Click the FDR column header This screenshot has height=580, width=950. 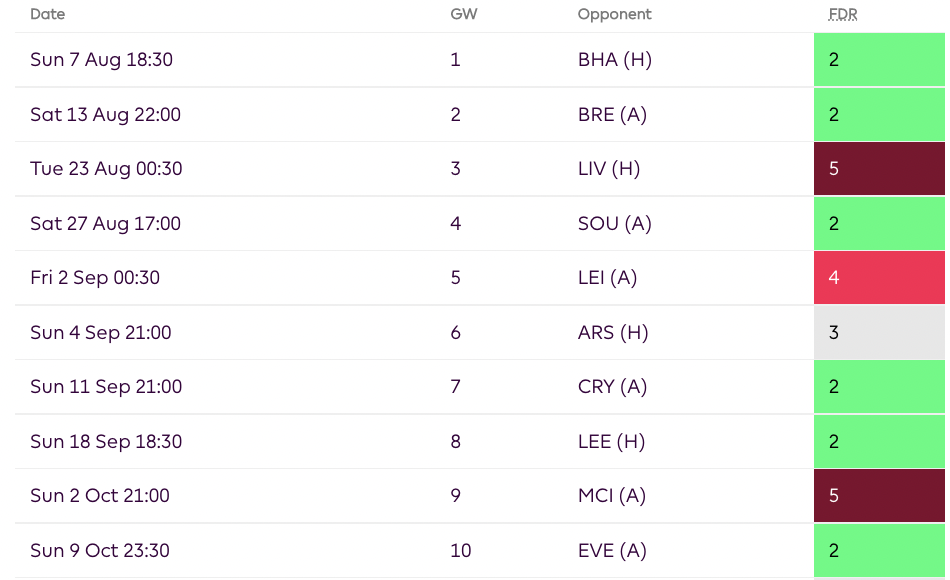coord(843,14)
